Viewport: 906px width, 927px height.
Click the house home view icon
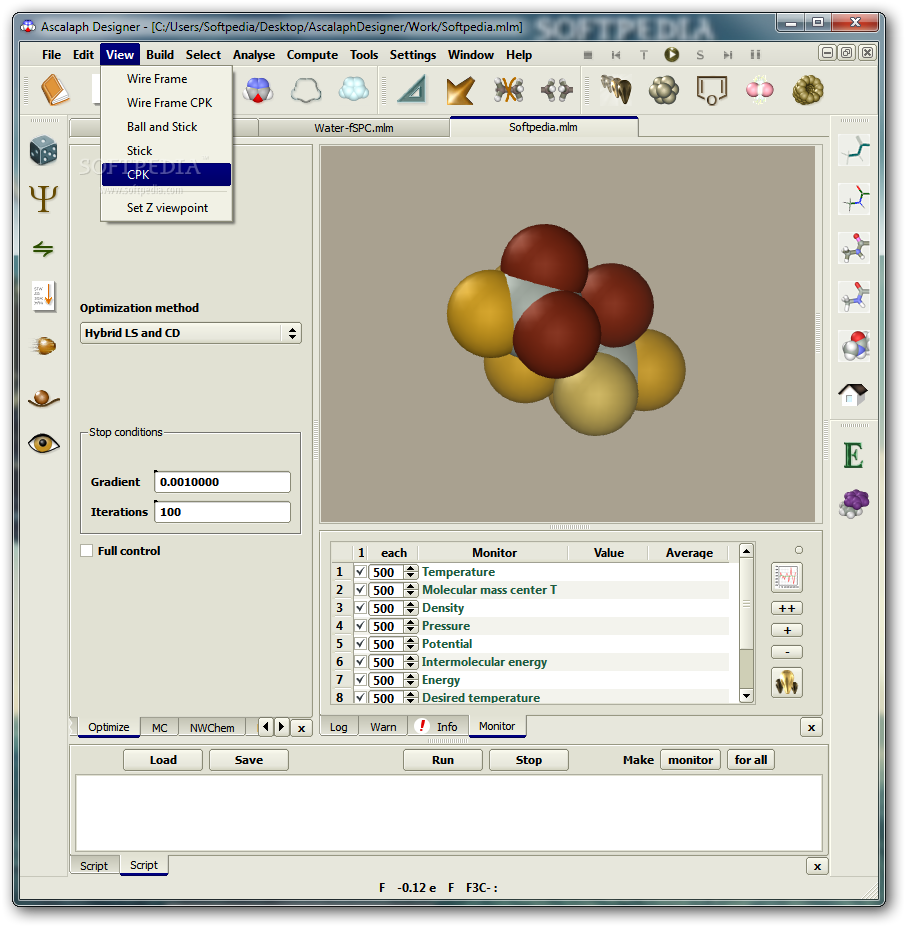(x=853, y=394)
